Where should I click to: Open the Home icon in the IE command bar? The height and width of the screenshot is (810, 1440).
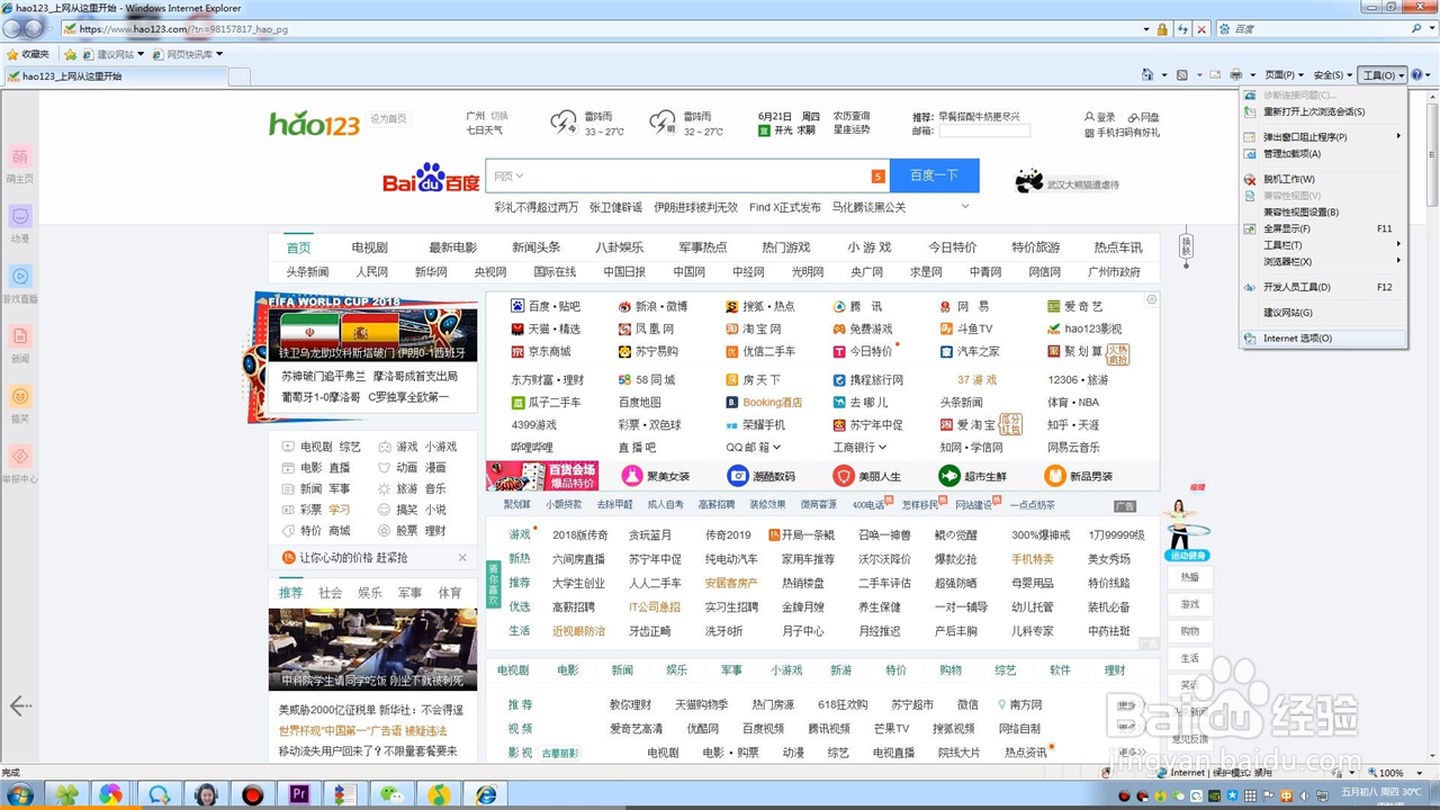(x=1148, y=75)
